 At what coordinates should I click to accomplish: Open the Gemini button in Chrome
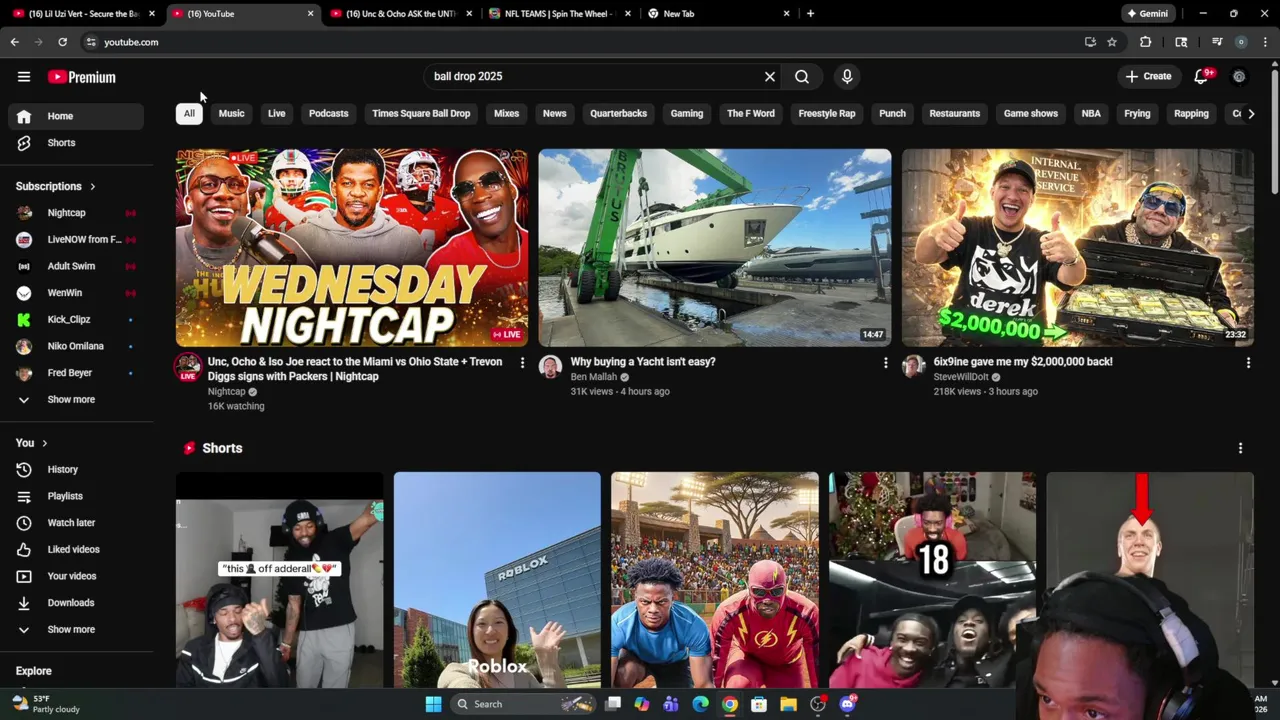point(1147,14)
